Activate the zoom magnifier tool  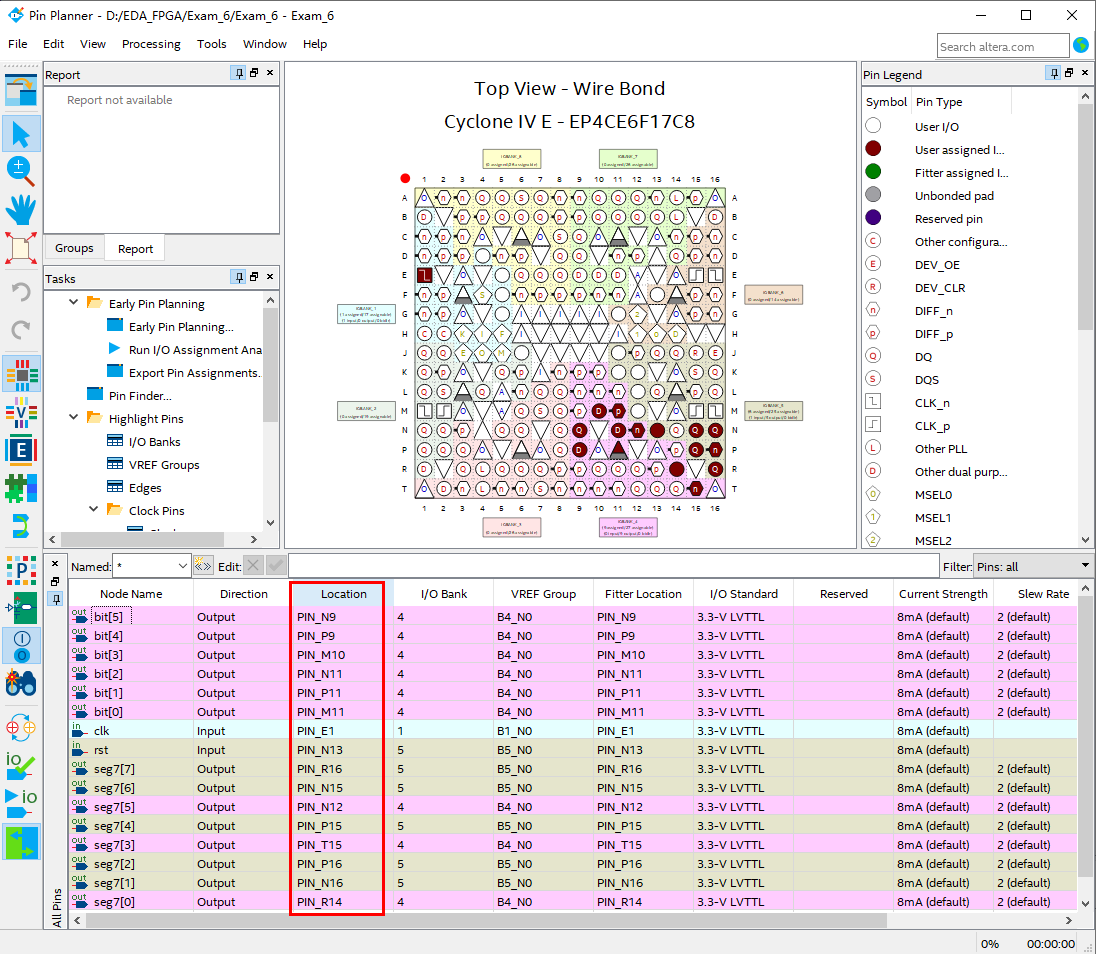pos(21,171)
